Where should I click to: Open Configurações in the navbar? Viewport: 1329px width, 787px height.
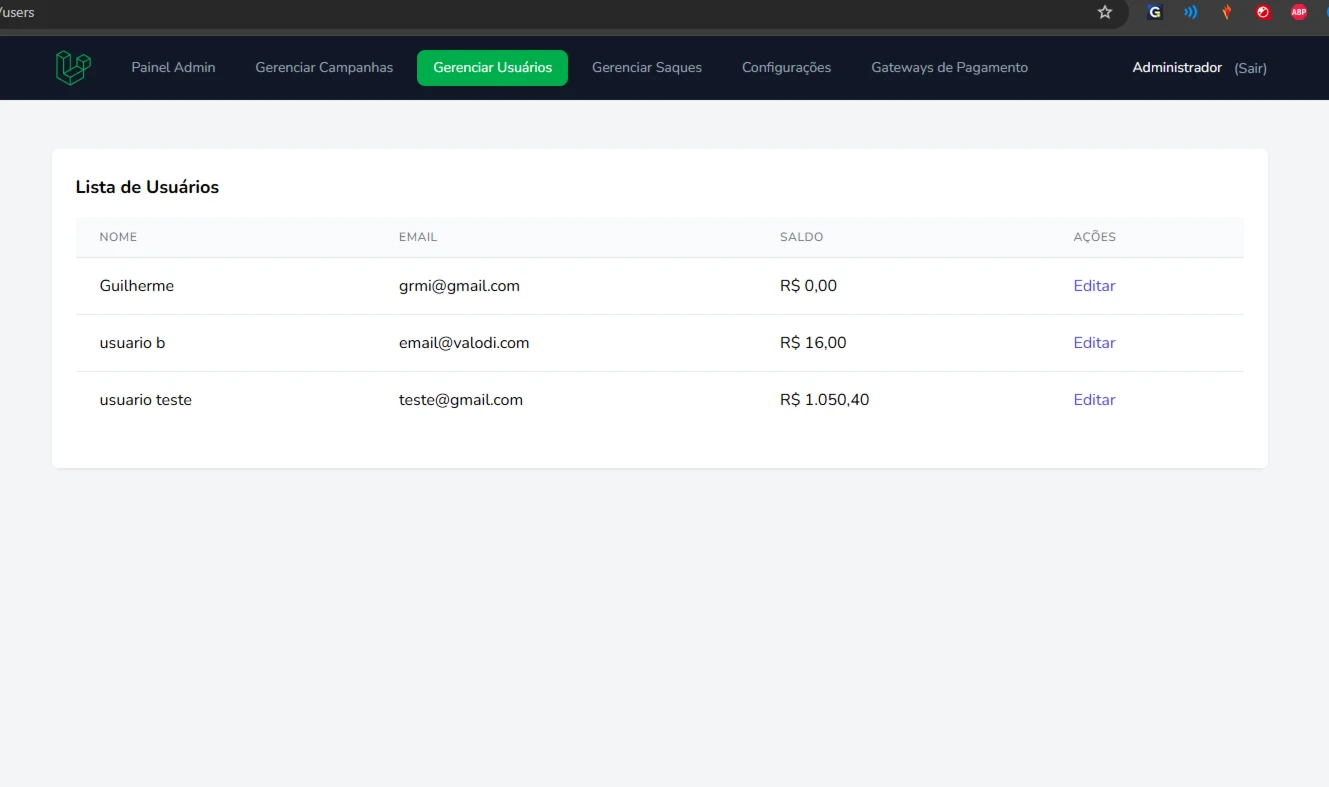(x=786, y=68)
